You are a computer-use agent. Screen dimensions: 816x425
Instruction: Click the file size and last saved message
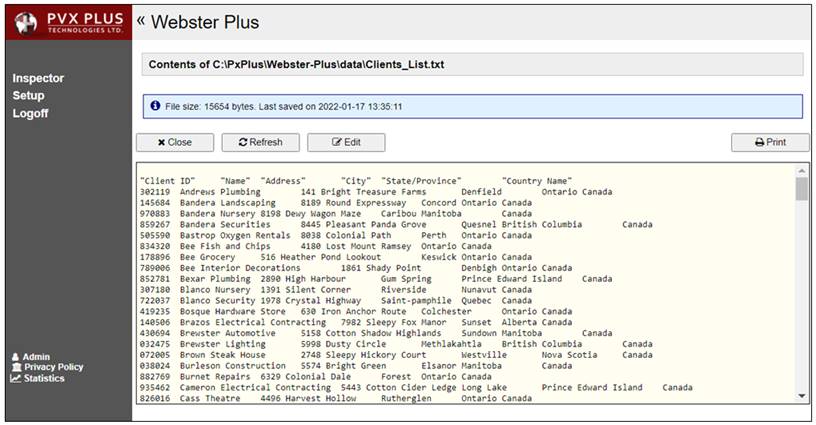coord(284,107)
